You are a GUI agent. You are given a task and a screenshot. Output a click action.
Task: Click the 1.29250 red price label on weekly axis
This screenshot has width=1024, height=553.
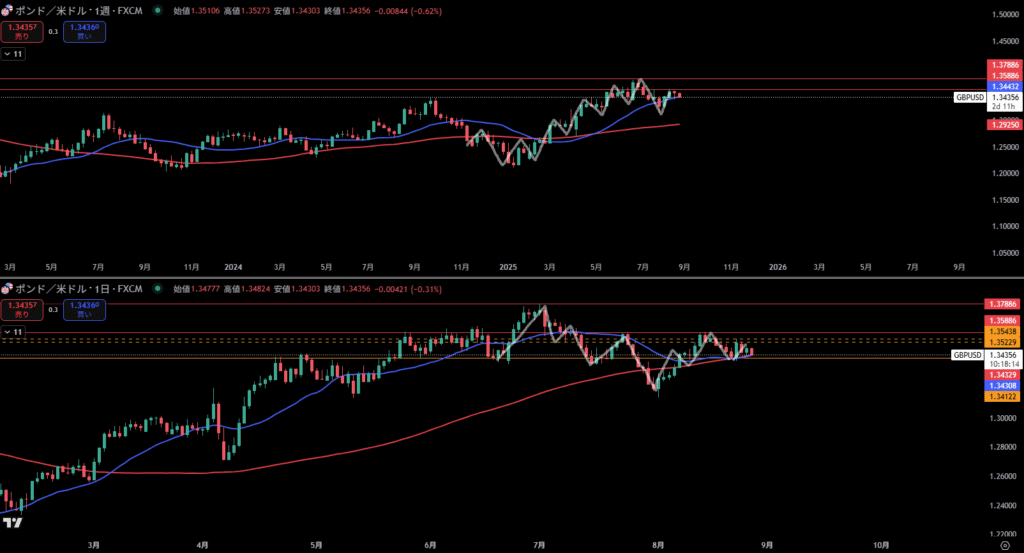tap(1005, 125)
